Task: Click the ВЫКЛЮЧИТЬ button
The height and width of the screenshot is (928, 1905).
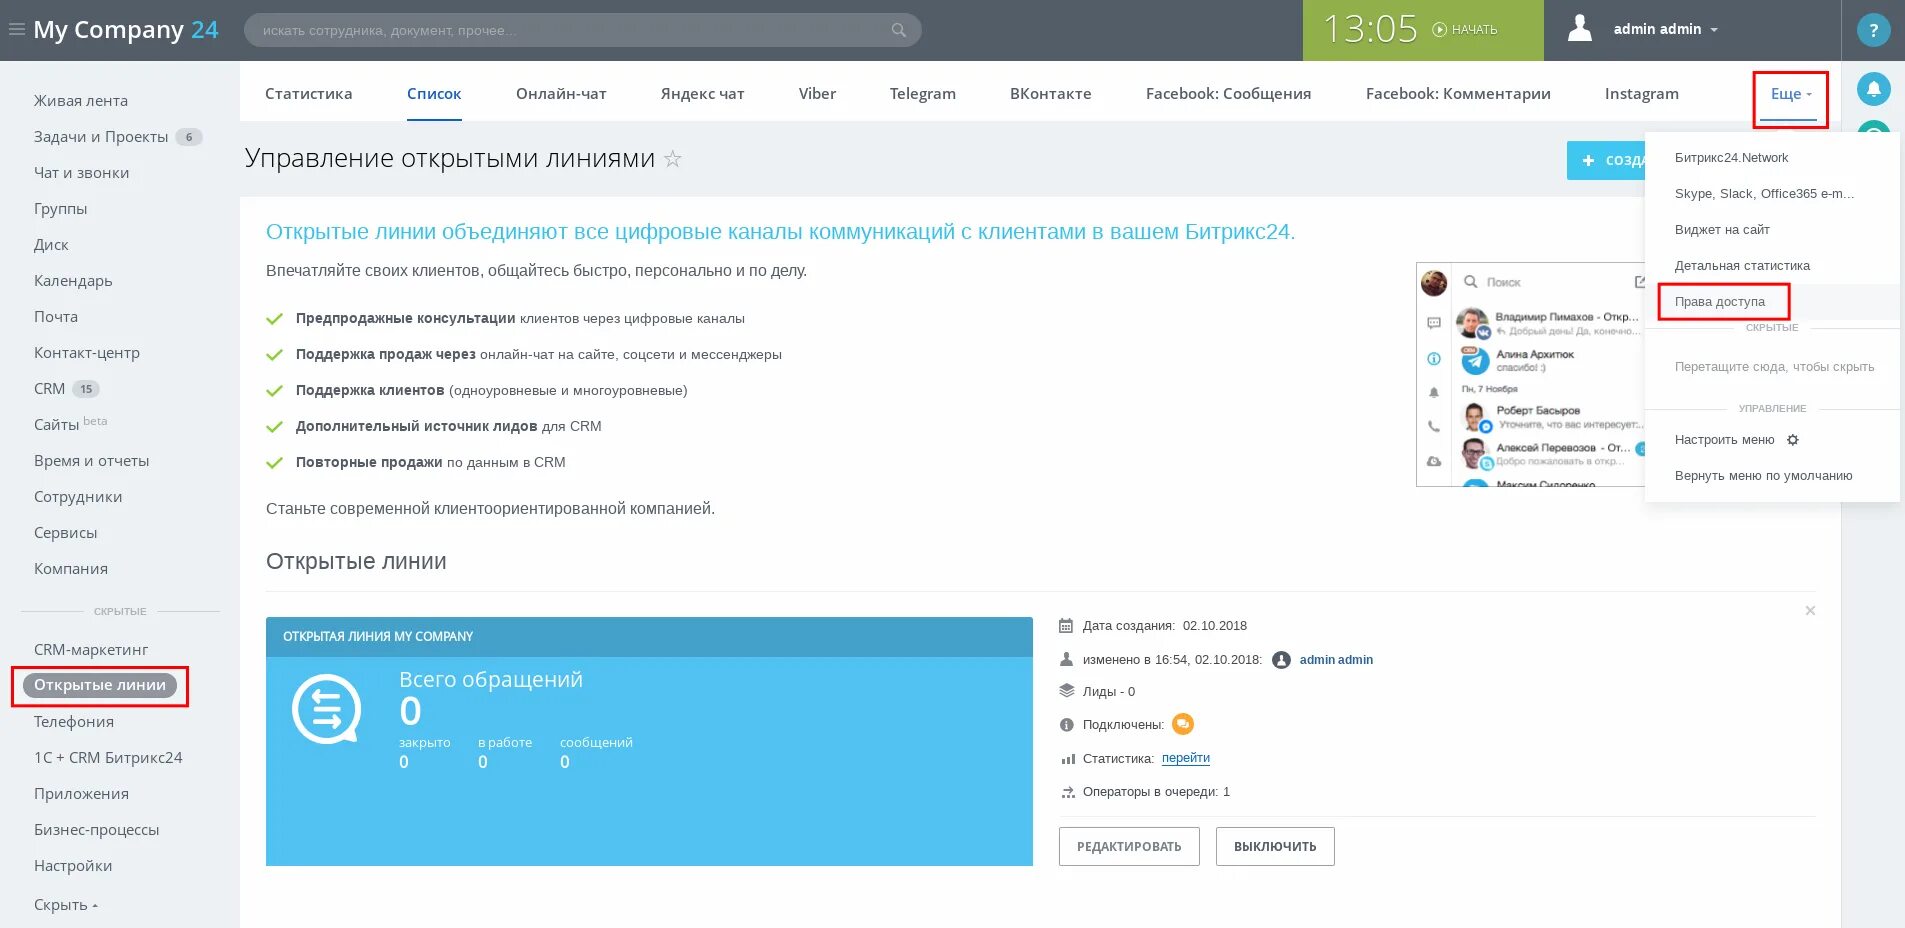Action: point(1275,847)
